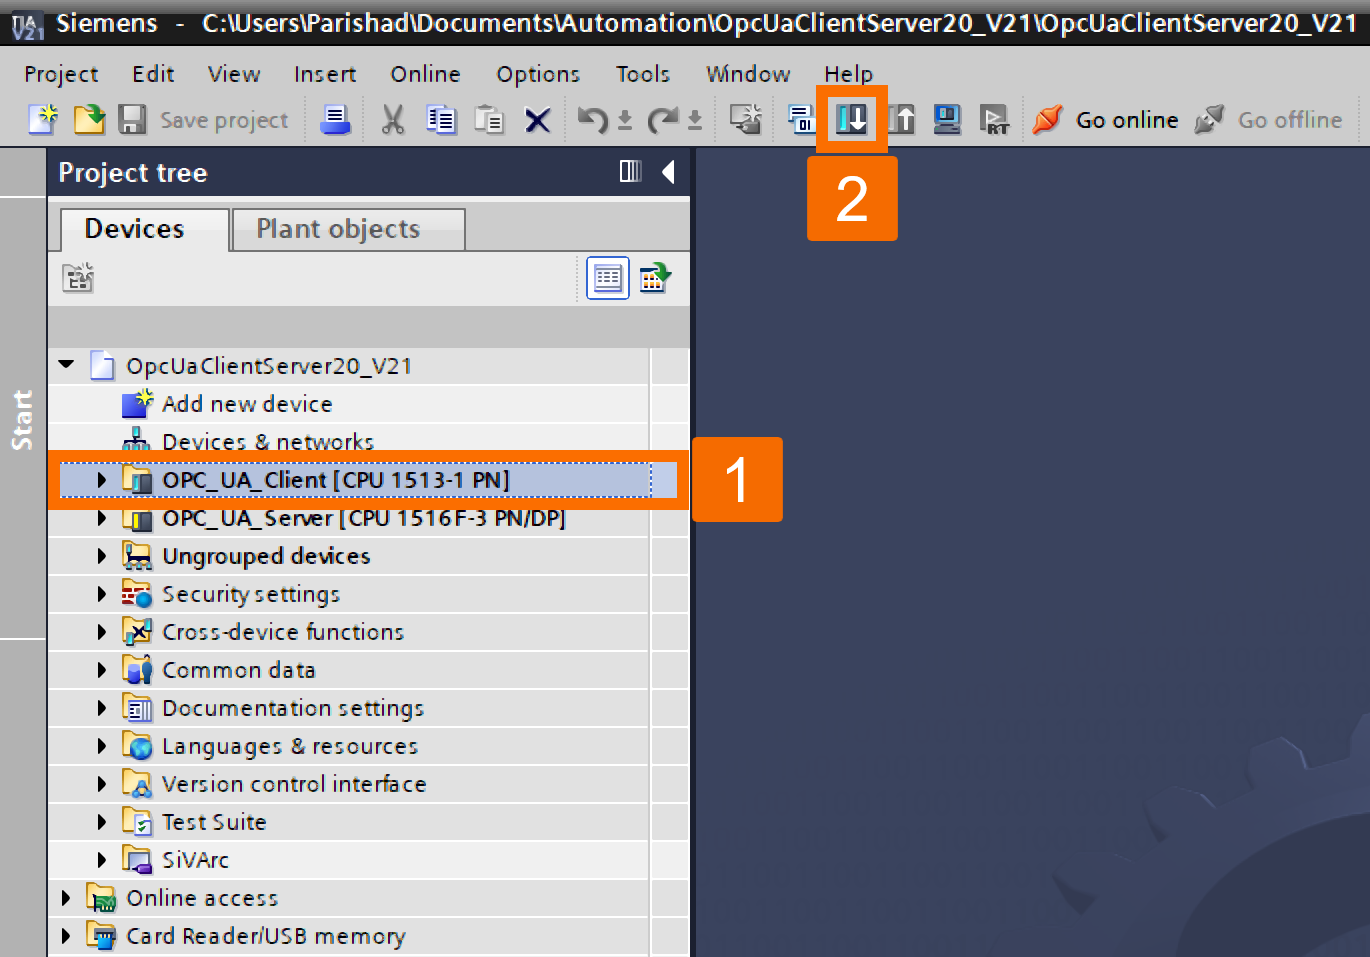1370x957 pixels.
Task: Select OPC_UA_Server device label
Action: (x=364, y=518)
